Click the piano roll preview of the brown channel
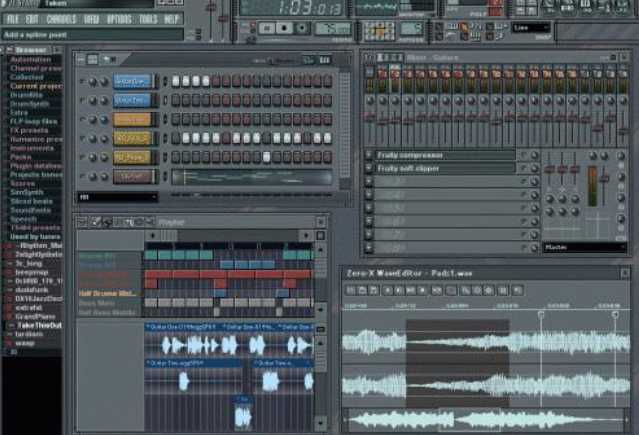 tap(252, 177)
